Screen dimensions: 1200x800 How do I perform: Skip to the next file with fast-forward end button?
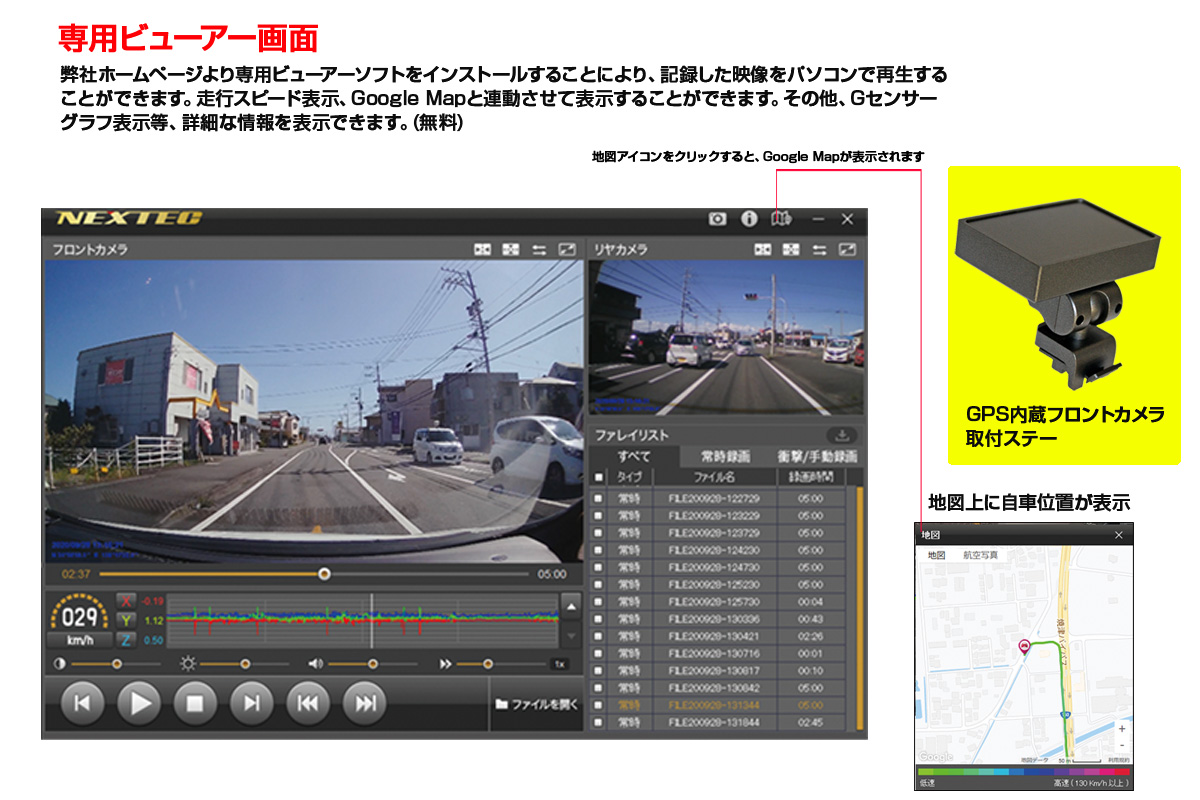[x=365, y=704]
